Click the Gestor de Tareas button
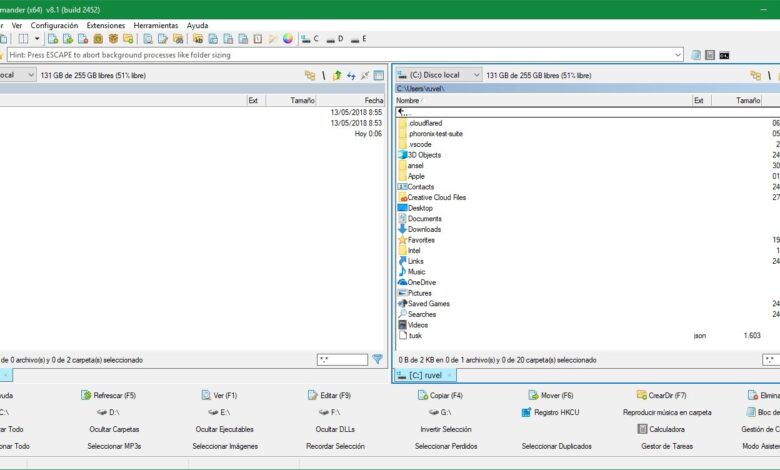780x470 pixels. tap(667, 446)
